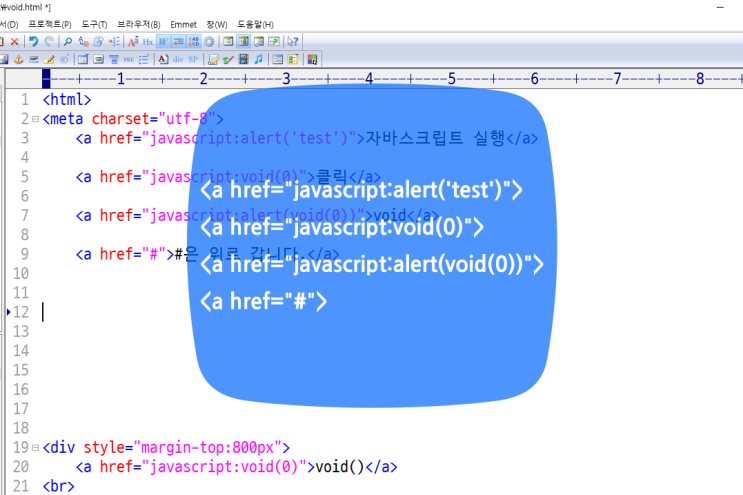Open the Emmet menu
Screen dimensions: 743x495
coord(183,24)
